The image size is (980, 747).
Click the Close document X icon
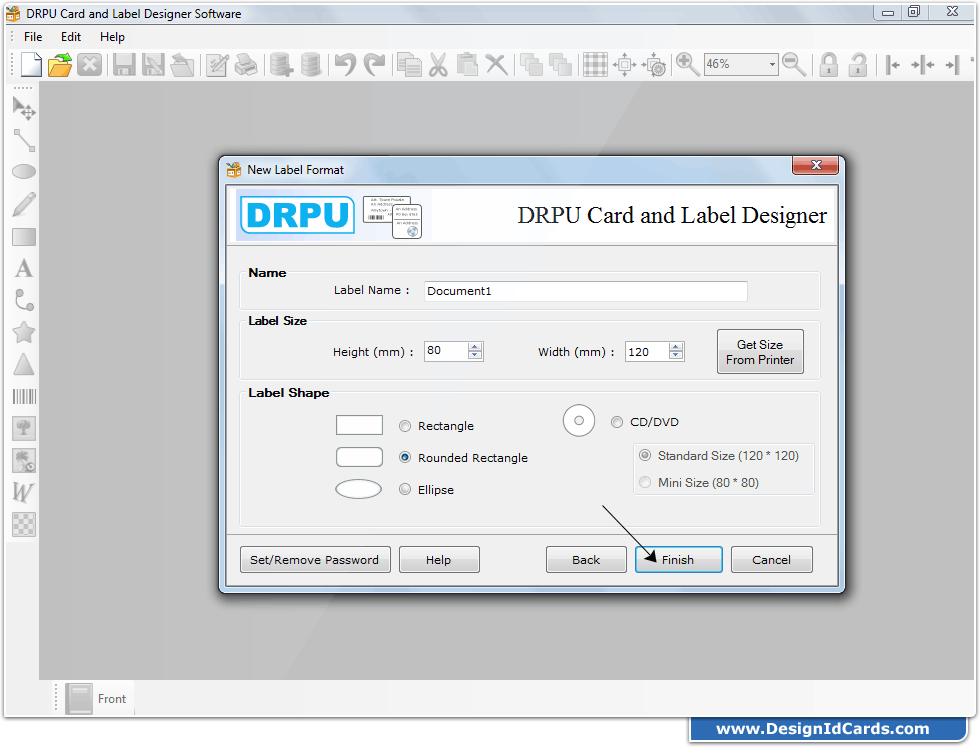[89, 64]
